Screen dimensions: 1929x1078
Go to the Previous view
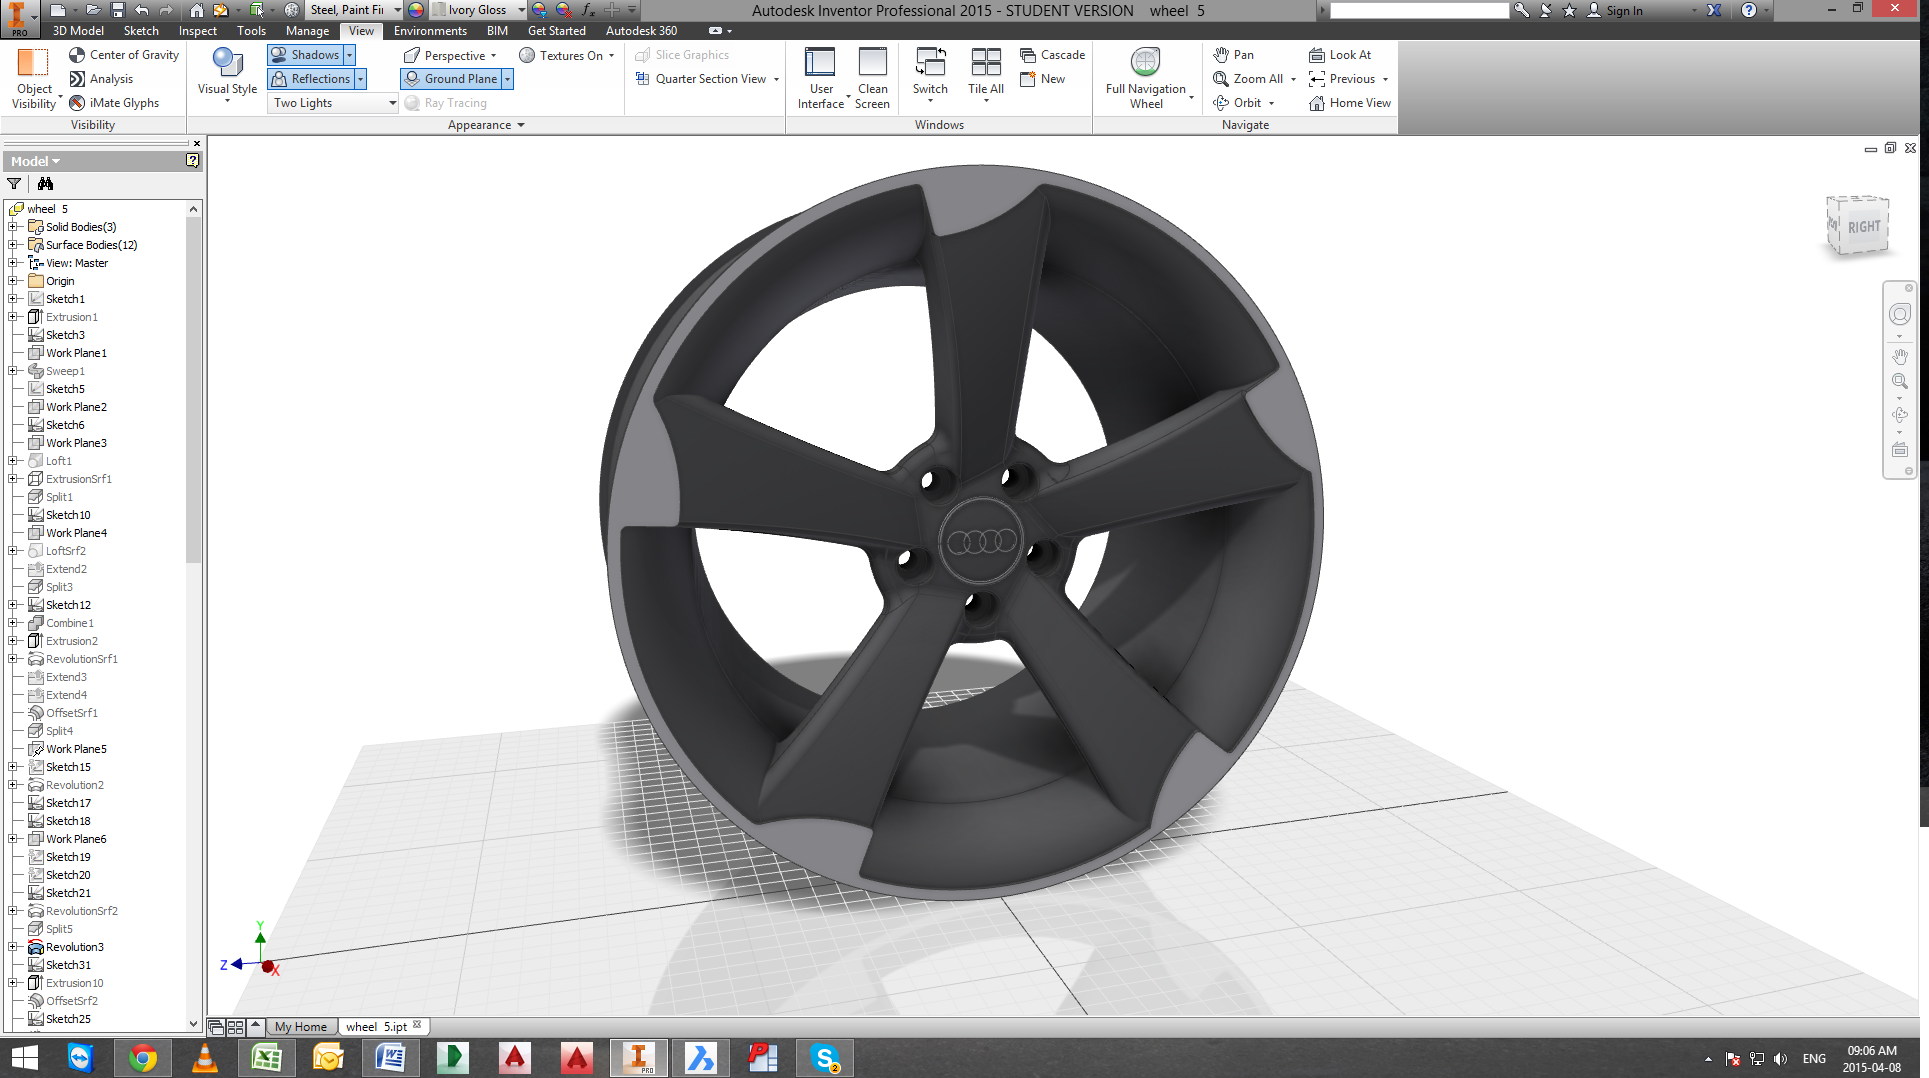1342,79
